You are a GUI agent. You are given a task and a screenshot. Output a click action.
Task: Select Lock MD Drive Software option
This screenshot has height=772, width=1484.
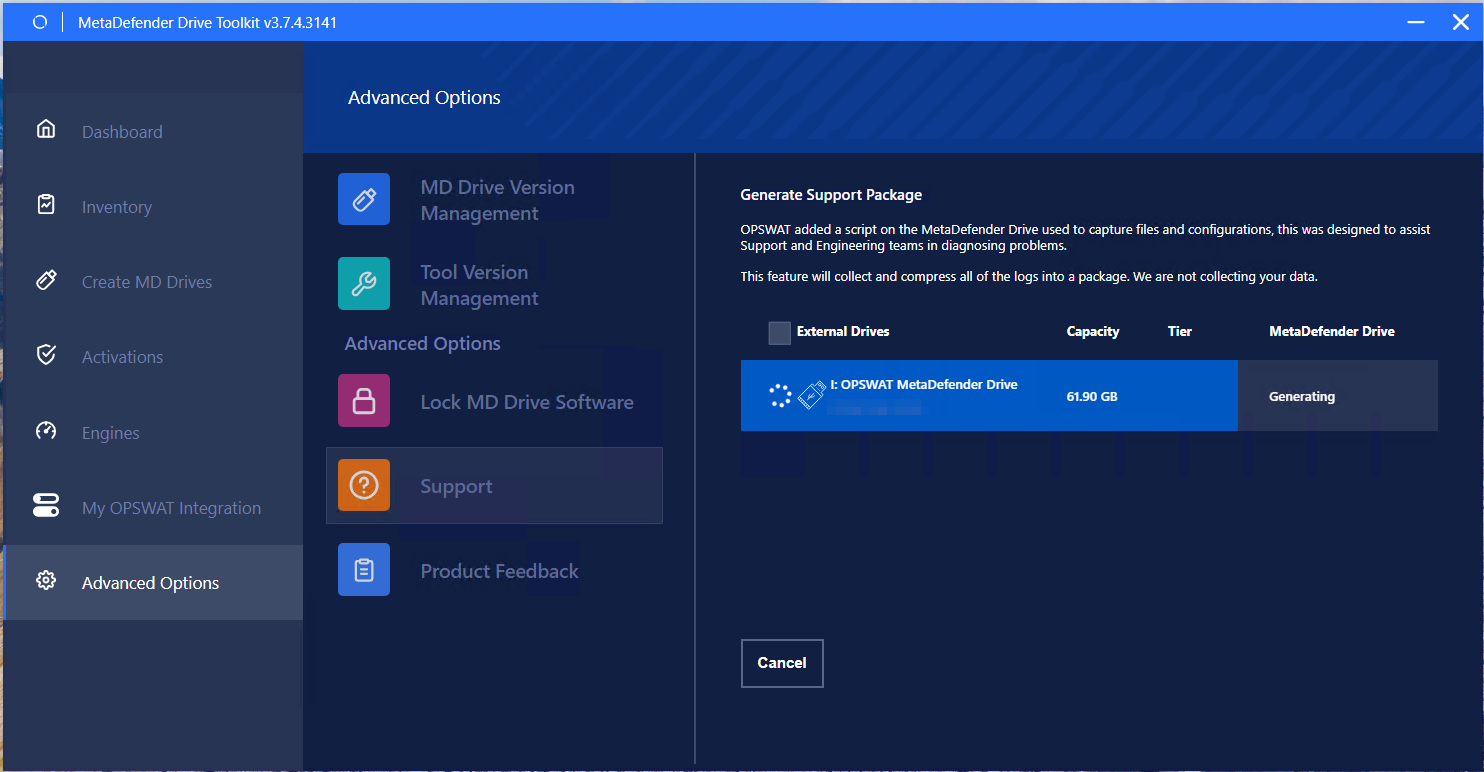click(x=494, y=401)
